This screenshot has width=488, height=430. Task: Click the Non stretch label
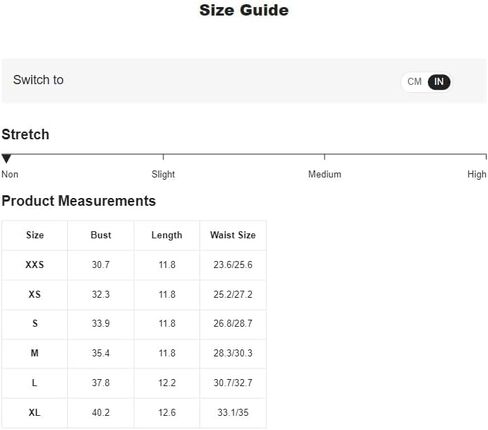pyautogui.click(x=10, y=174)
